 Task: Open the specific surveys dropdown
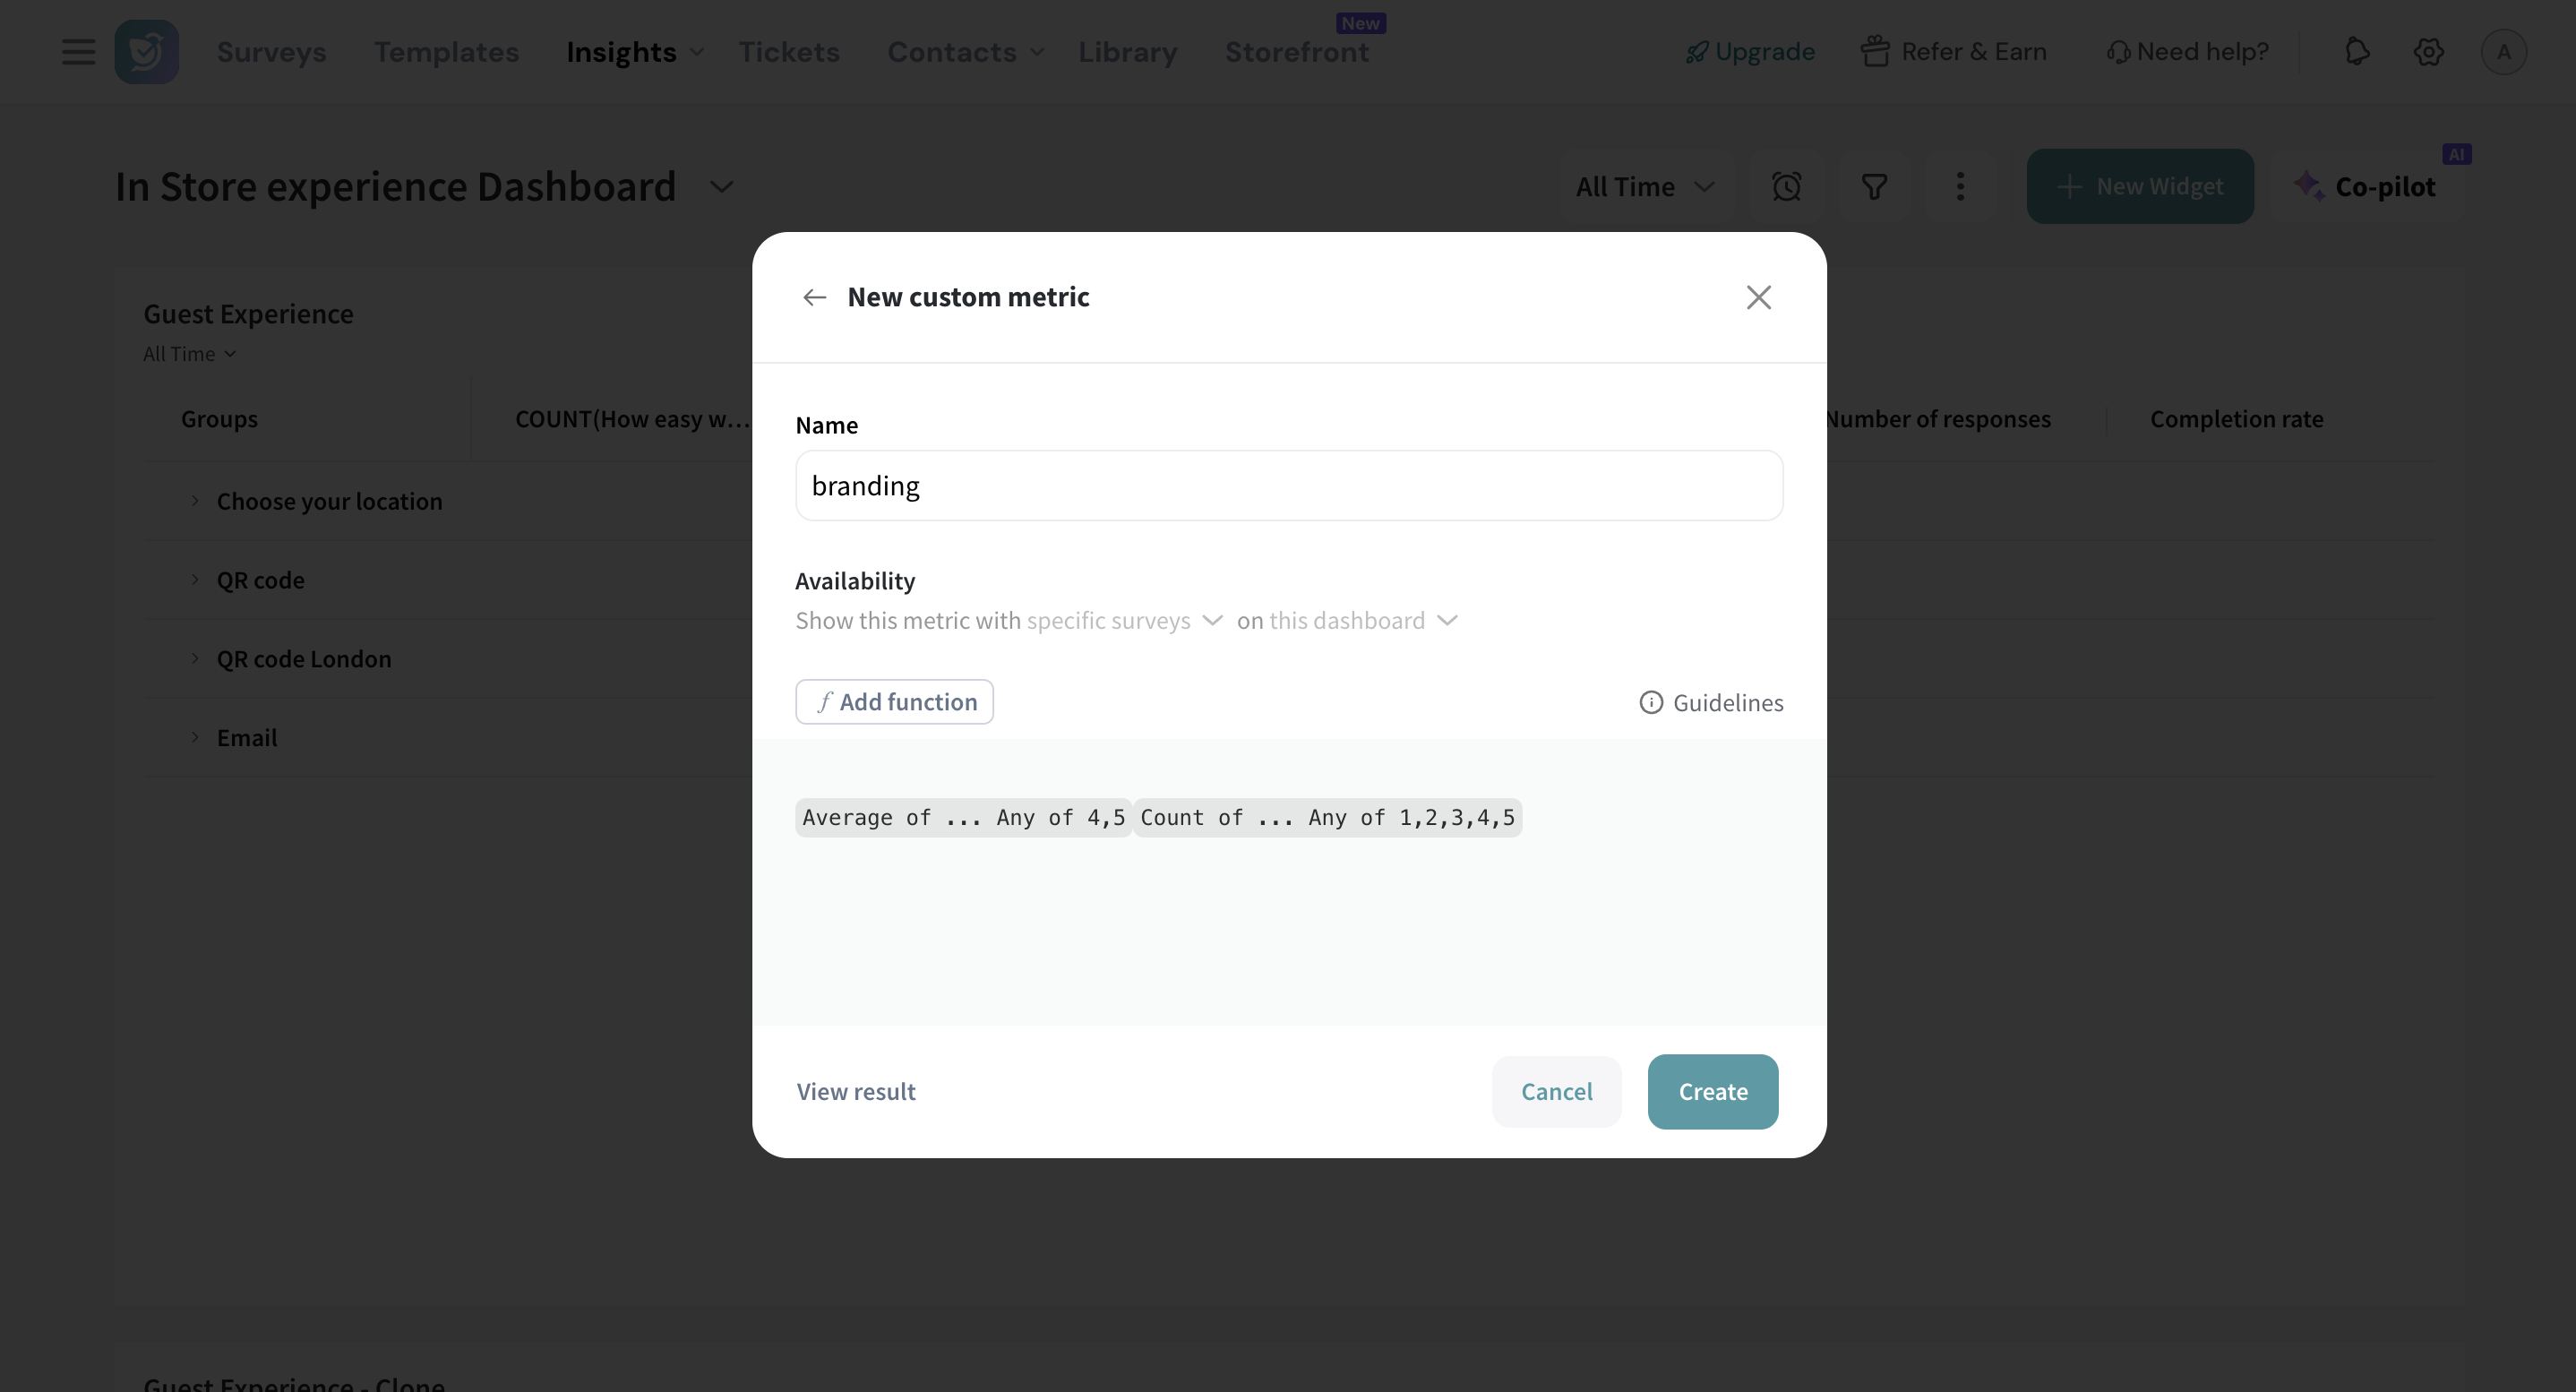pos(1124,621)
